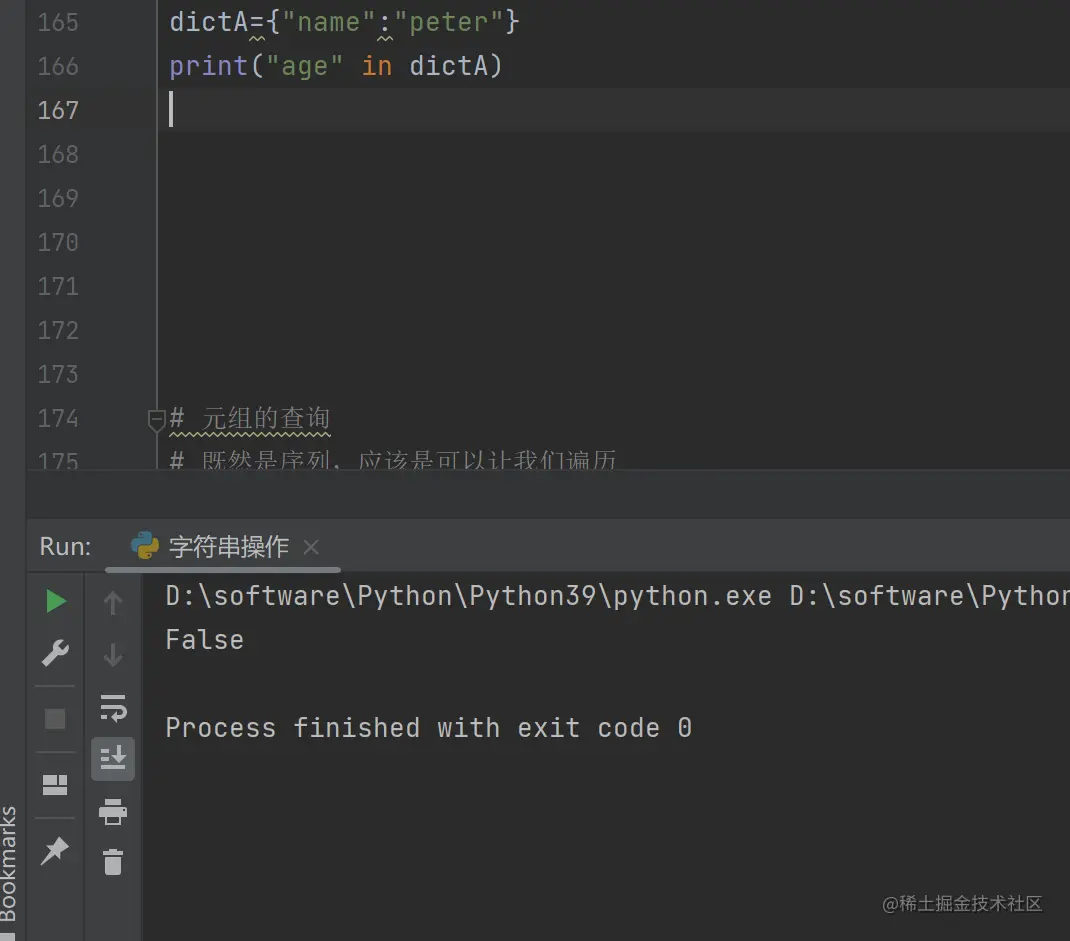Click line number 167 in the gutter
Screen dimensions: 1070x941
[x=58, y=110]
